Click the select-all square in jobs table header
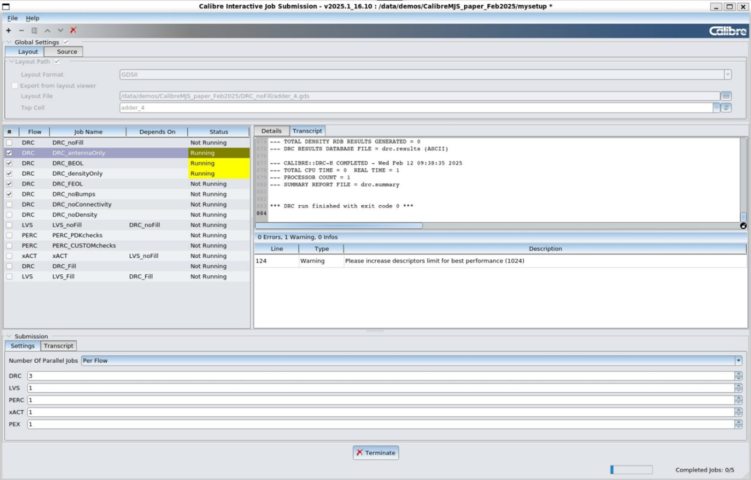 [10, 132]
